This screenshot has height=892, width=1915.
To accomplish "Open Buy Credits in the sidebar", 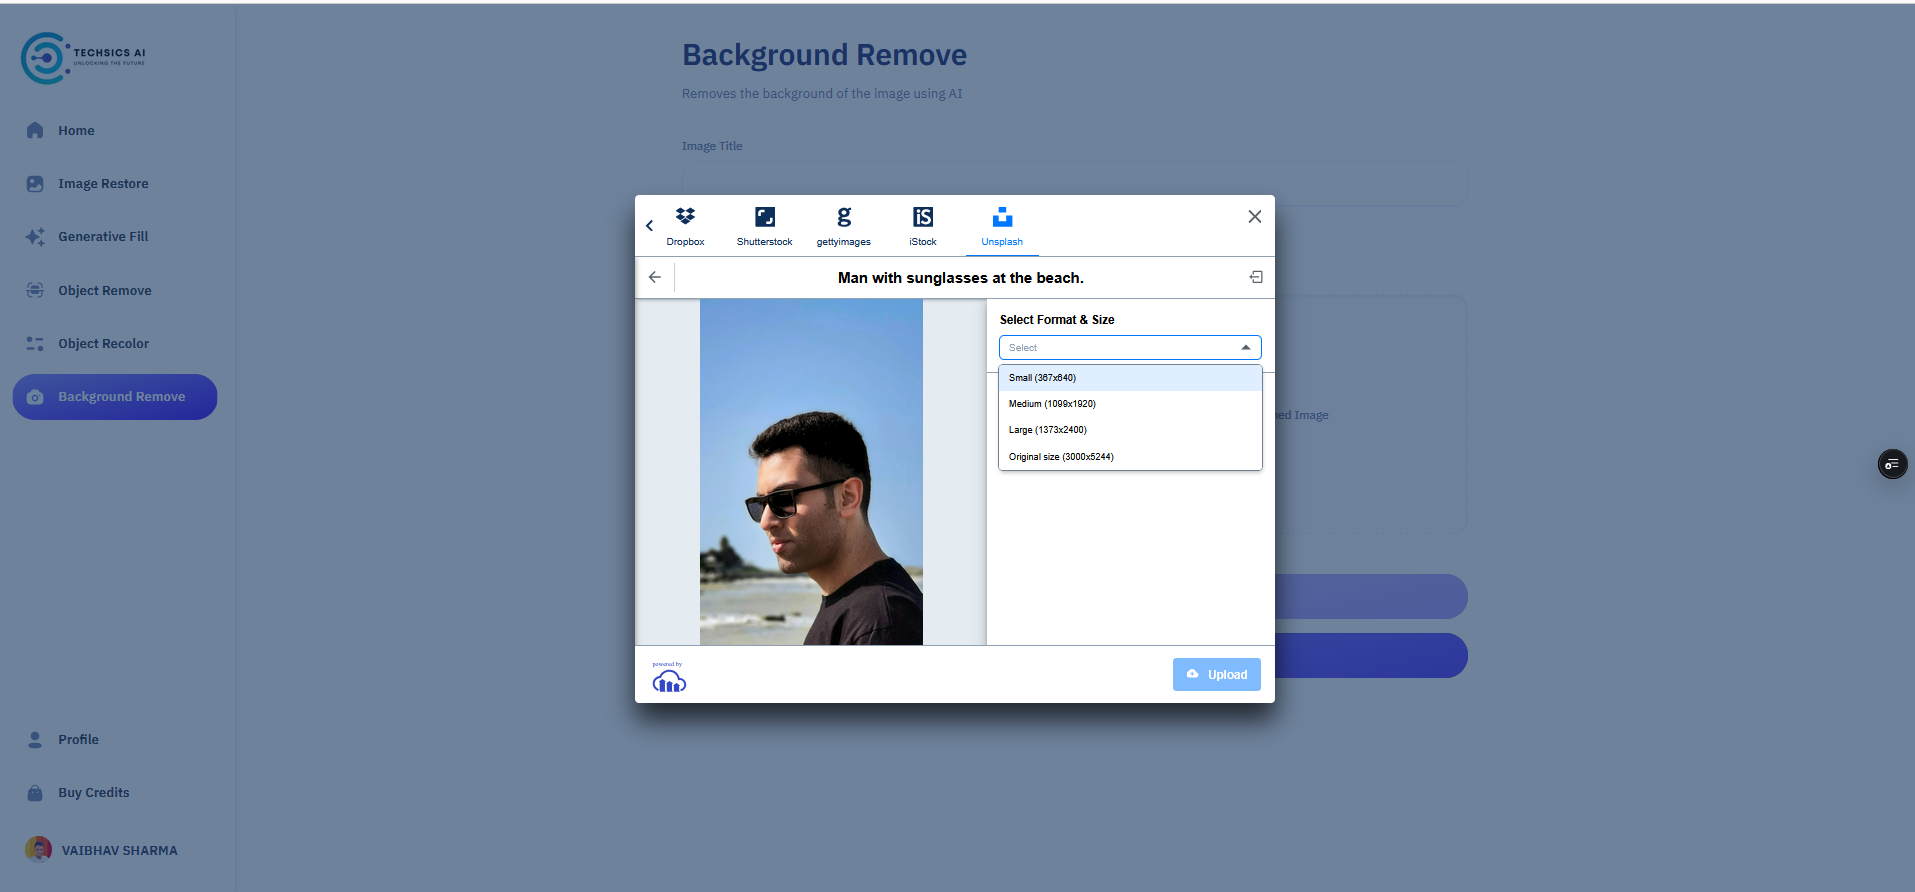I will point(94,793).
